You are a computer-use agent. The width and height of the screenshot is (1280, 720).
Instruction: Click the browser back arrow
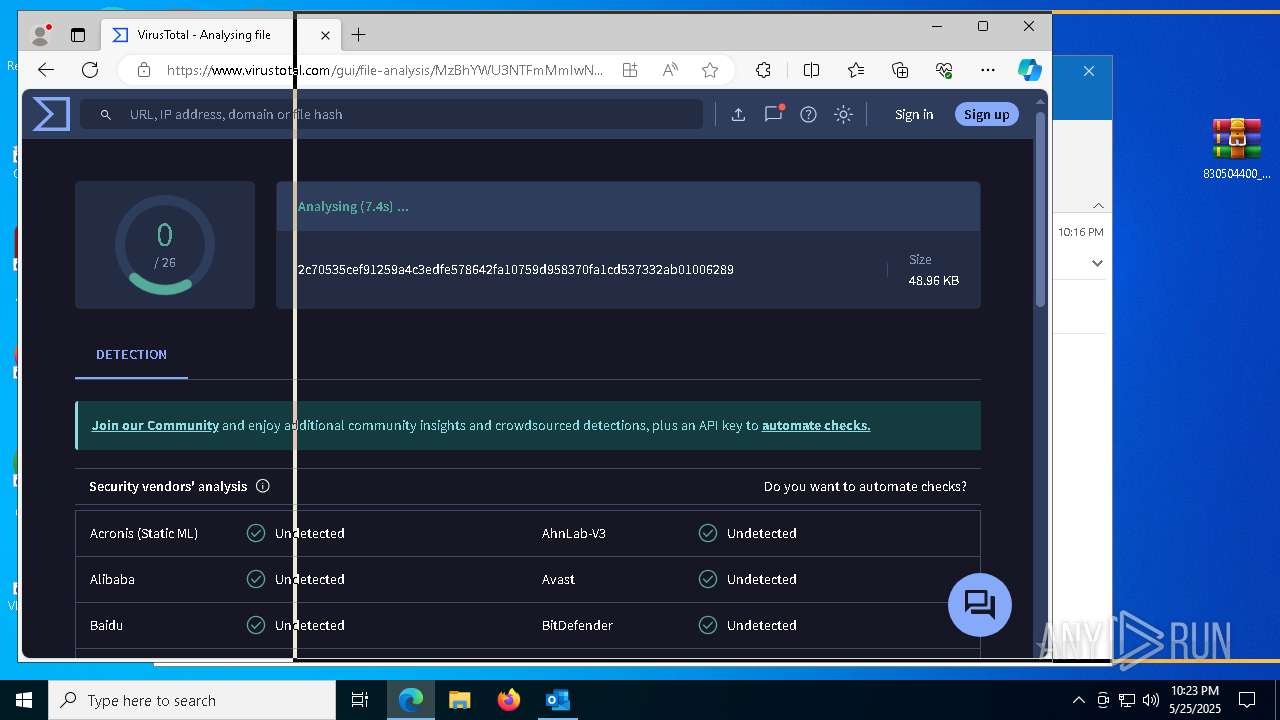point(46,69)
